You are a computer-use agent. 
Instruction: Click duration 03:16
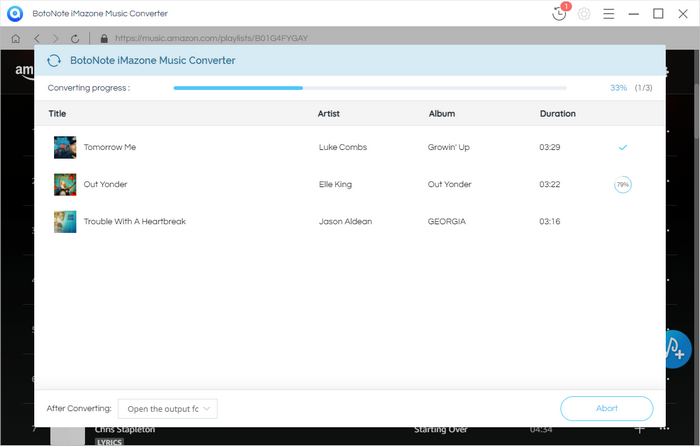(550, 221)
